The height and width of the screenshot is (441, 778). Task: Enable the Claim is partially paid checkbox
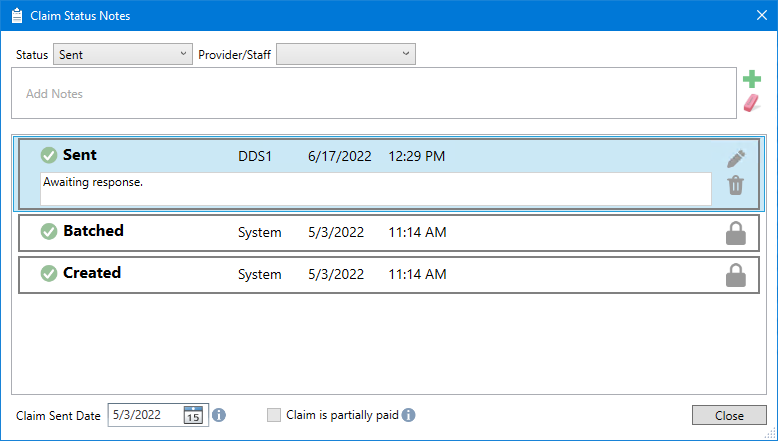pos(274,415)
